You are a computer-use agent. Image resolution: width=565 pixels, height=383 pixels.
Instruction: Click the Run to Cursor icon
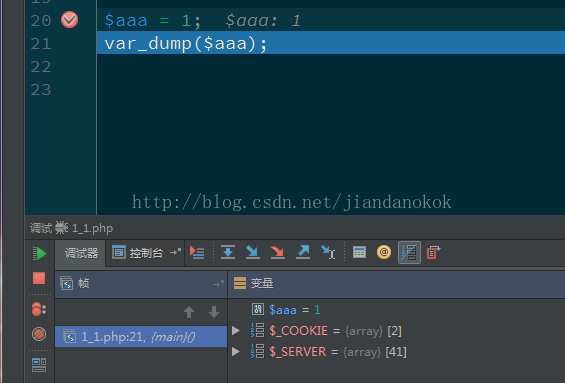[x=328, y=252]
